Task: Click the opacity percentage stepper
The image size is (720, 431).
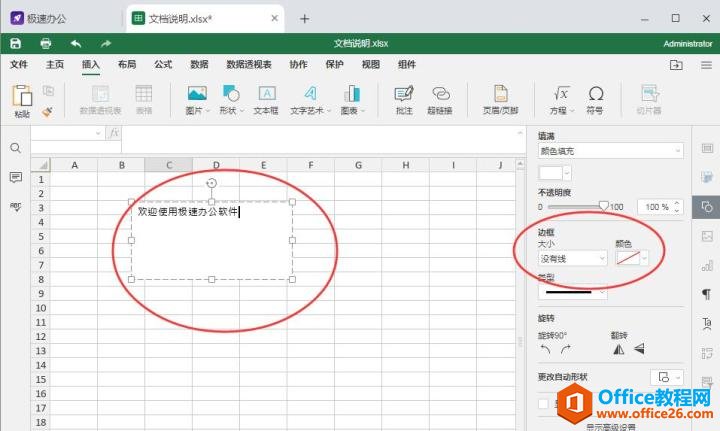Action: click(676, 207)
